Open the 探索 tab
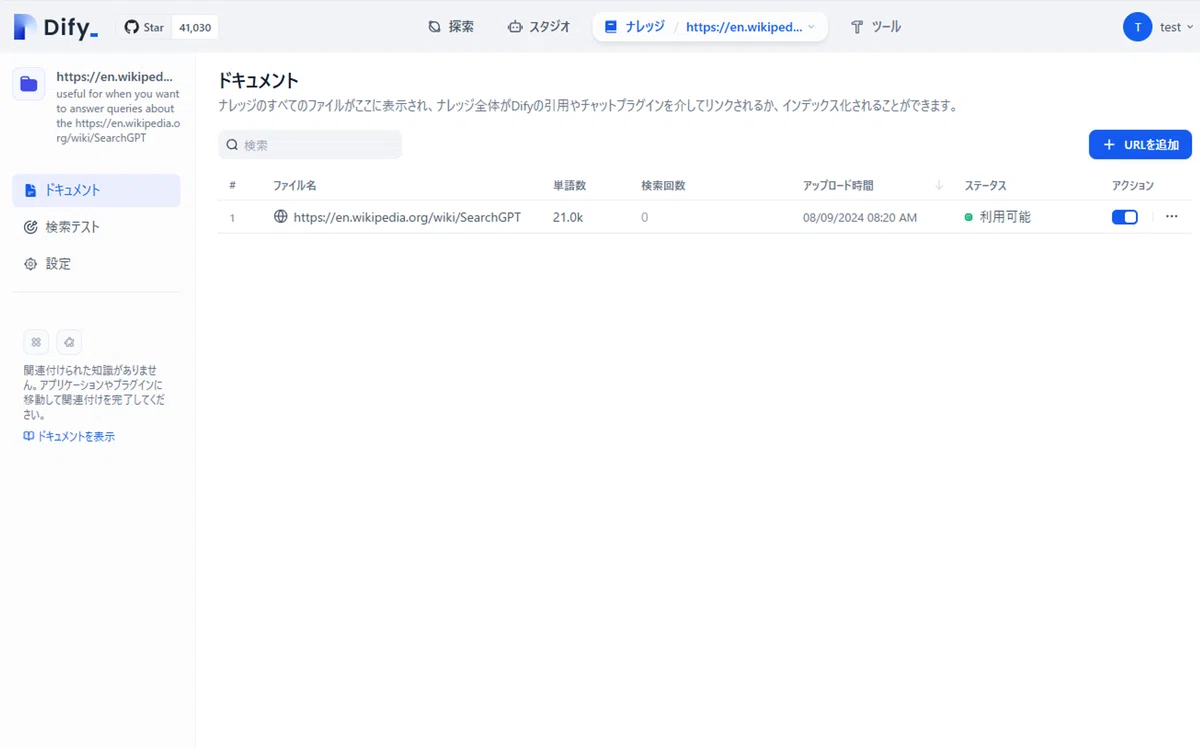This screenshot has width=1200, height=749. click(451, 27)
